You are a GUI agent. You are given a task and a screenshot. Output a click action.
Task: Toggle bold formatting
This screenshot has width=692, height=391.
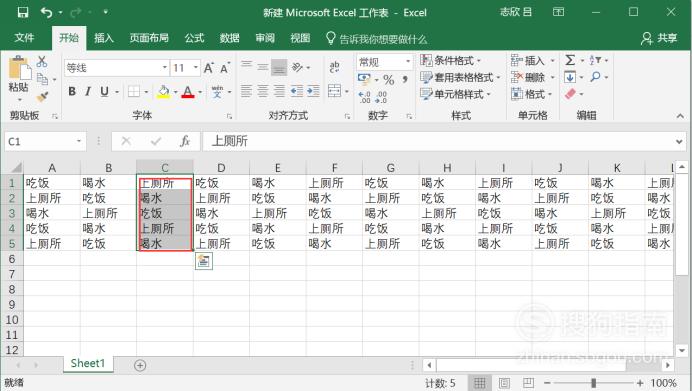72,91
